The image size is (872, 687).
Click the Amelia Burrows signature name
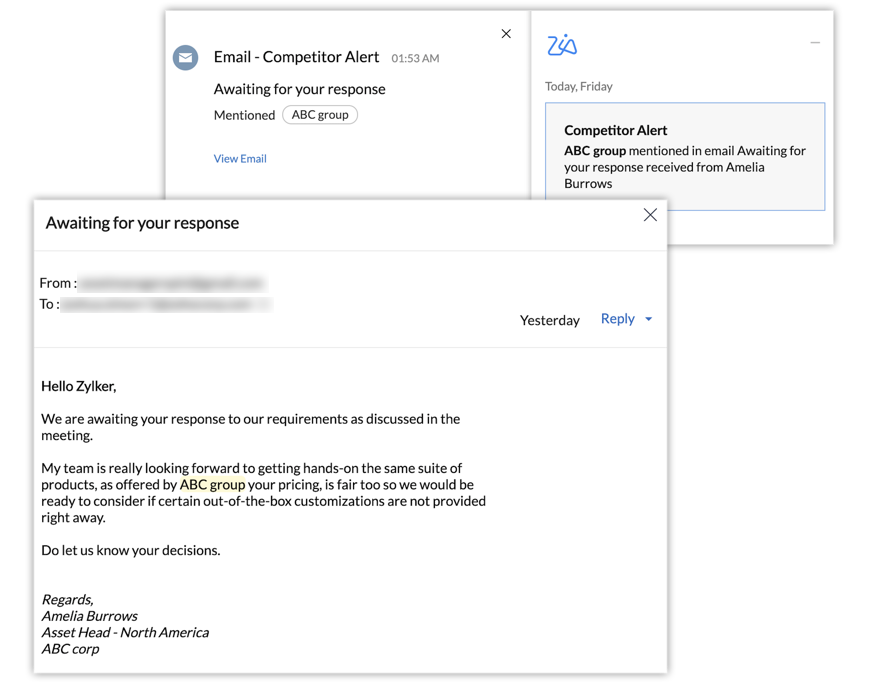coord(90,616)
